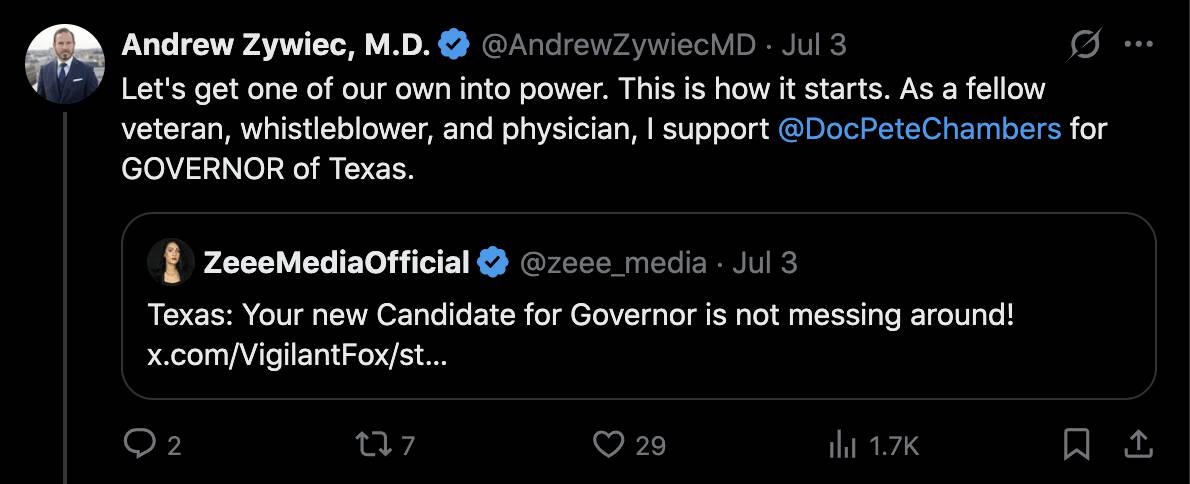The height and width of the screenshot is (484, 1190).
Task: Open the x.com/VigilantFox link
Action: click(297, 354)
